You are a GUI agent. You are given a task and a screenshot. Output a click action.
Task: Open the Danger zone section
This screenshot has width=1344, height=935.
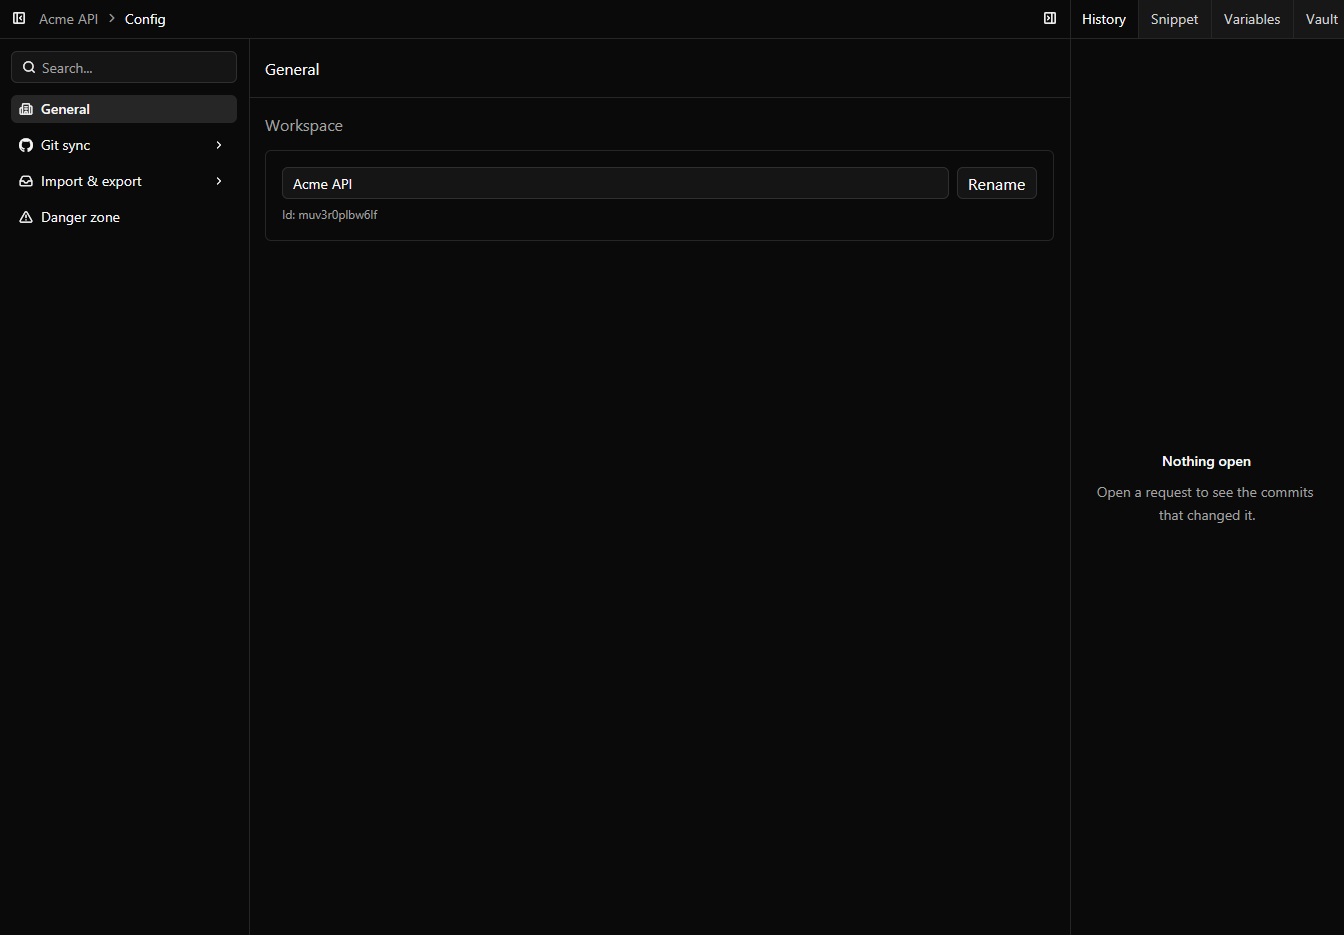[124, 217]
